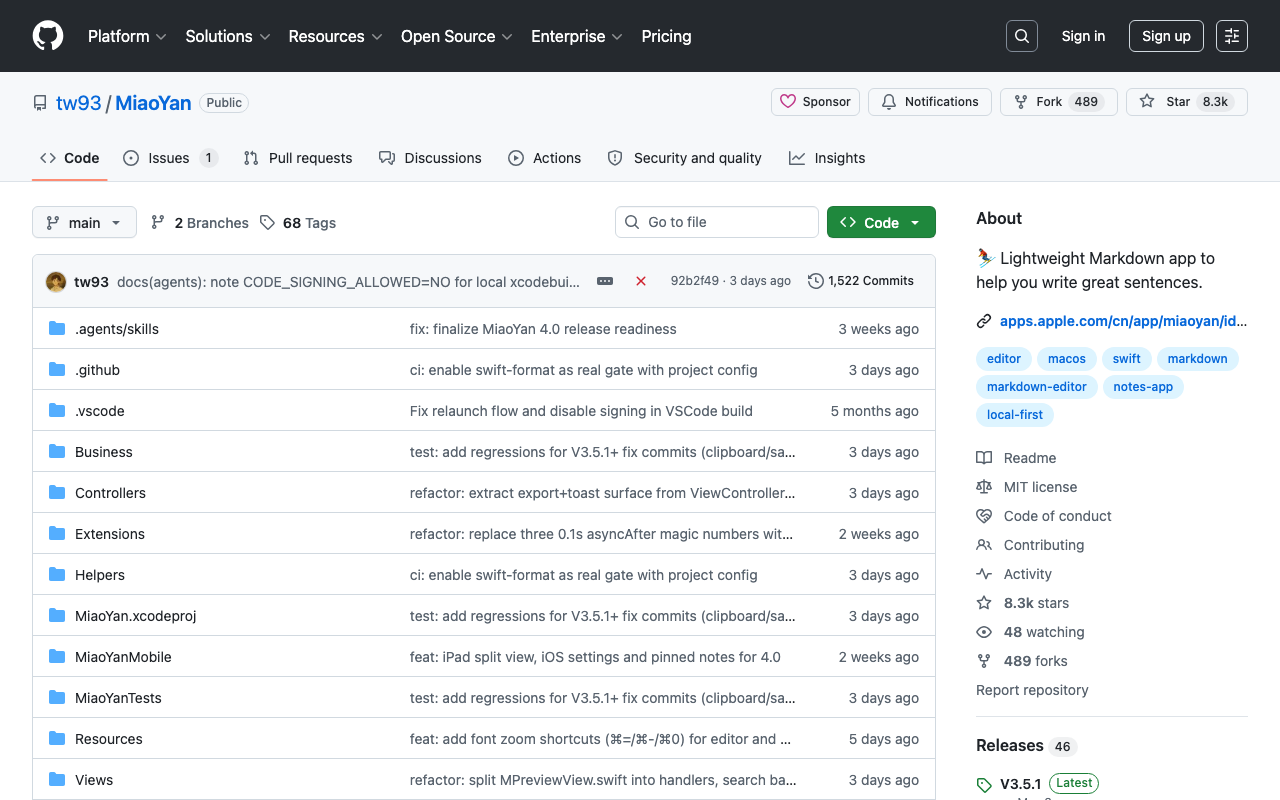Open the search magnifier button
Image resolution: width=1280 pixels, height=800 pixels.
pos(1022,36)
